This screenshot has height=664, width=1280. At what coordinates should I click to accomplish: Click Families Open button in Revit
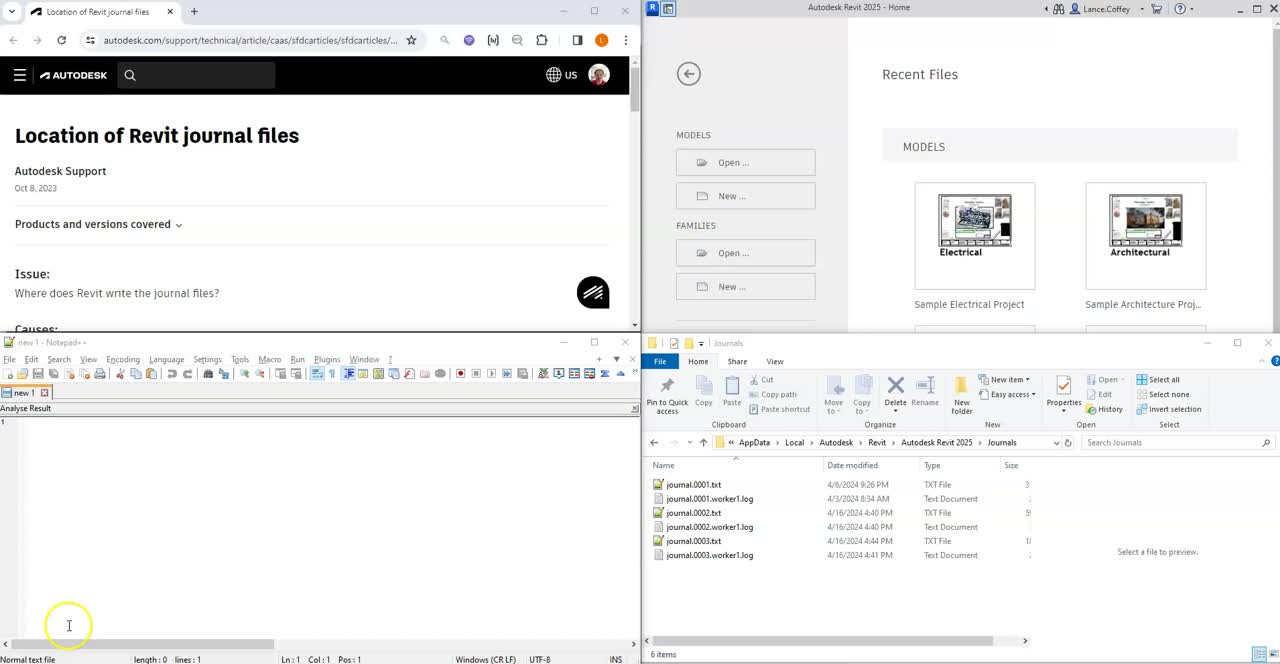pos(745,253)
